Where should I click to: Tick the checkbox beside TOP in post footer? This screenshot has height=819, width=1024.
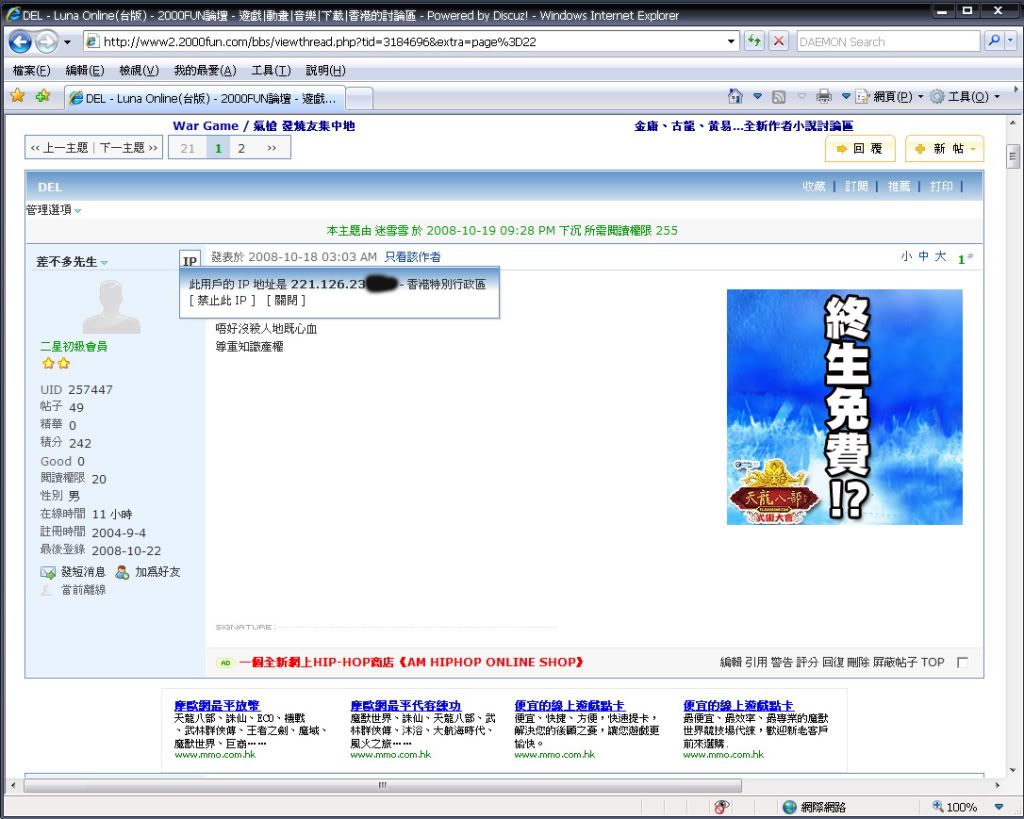pos(962,662)
